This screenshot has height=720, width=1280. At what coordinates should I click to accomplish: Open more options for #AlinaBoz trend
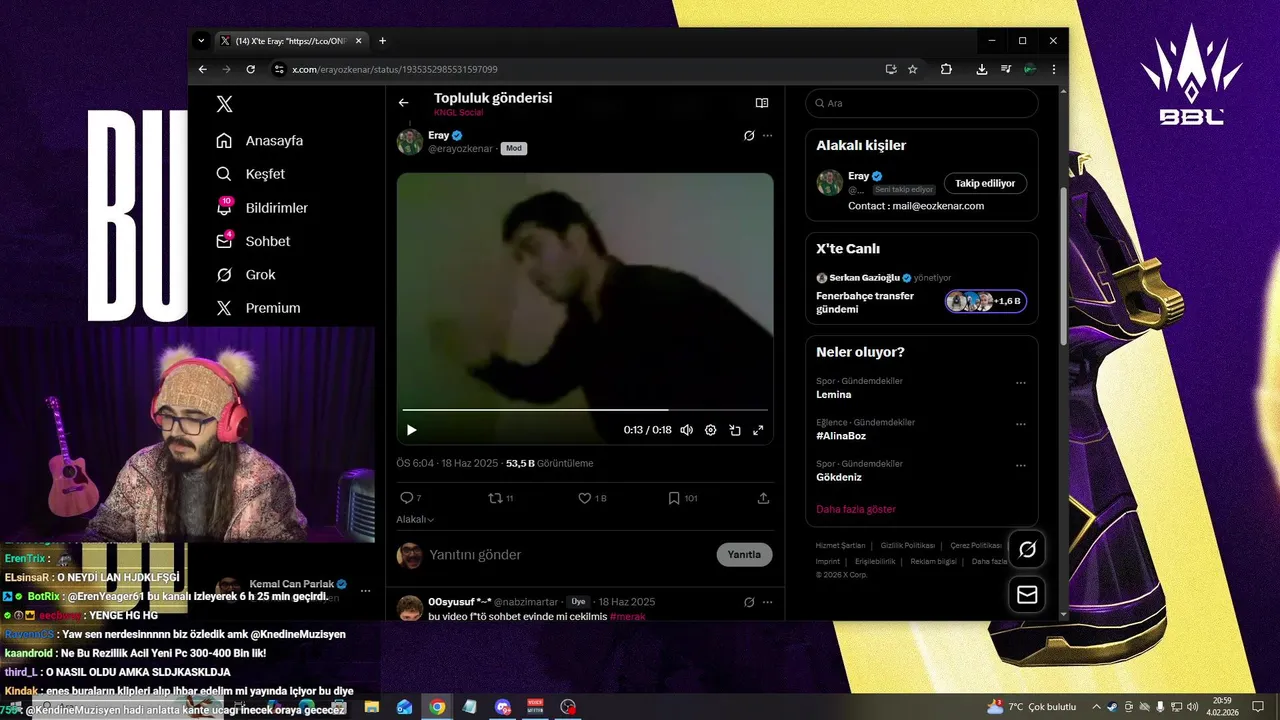tap(1021, 424)
